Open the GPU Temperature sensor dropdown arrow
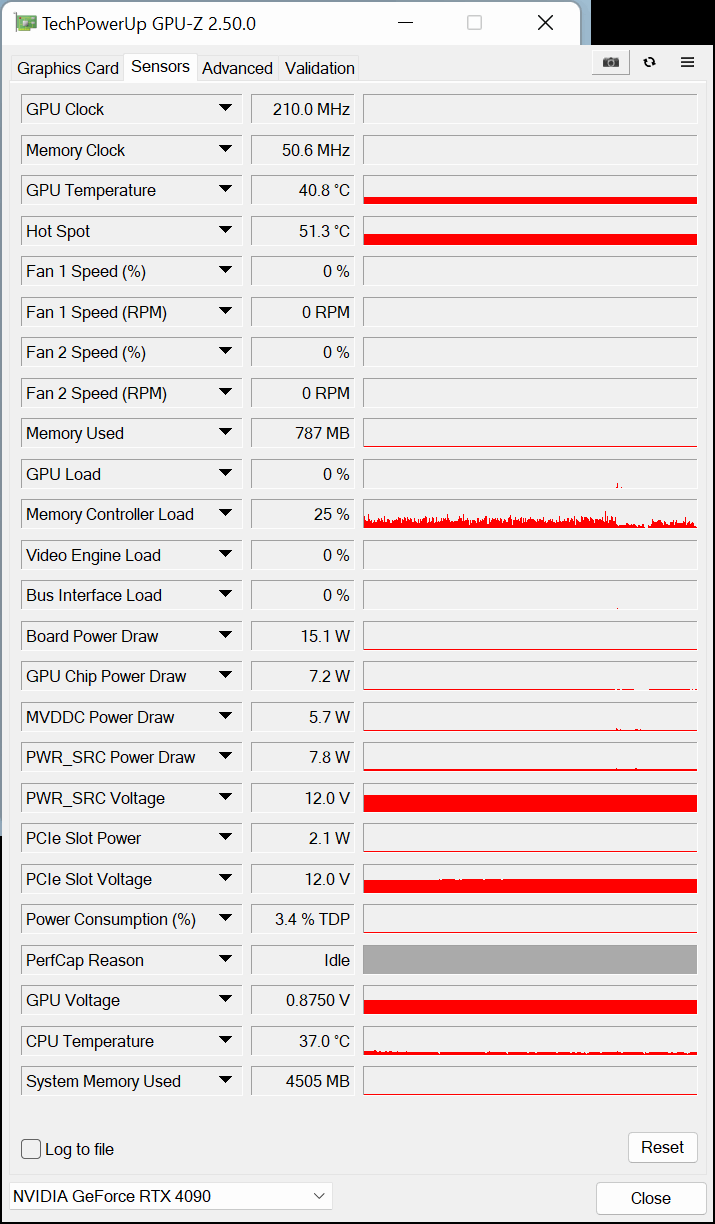Viewport: 715px width, 1224px height. (x=226, y=190)
